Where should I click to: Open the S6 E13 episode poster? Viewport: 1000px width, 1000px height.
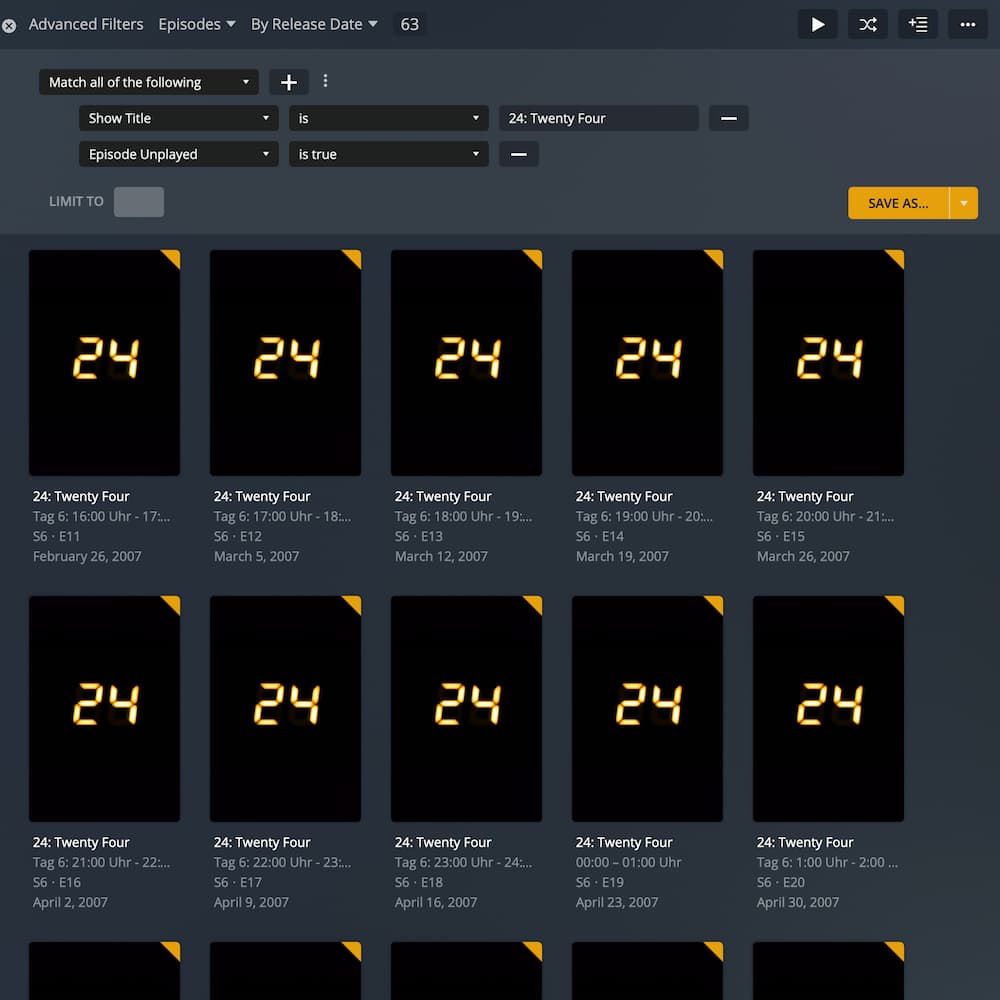click(466, 363)
